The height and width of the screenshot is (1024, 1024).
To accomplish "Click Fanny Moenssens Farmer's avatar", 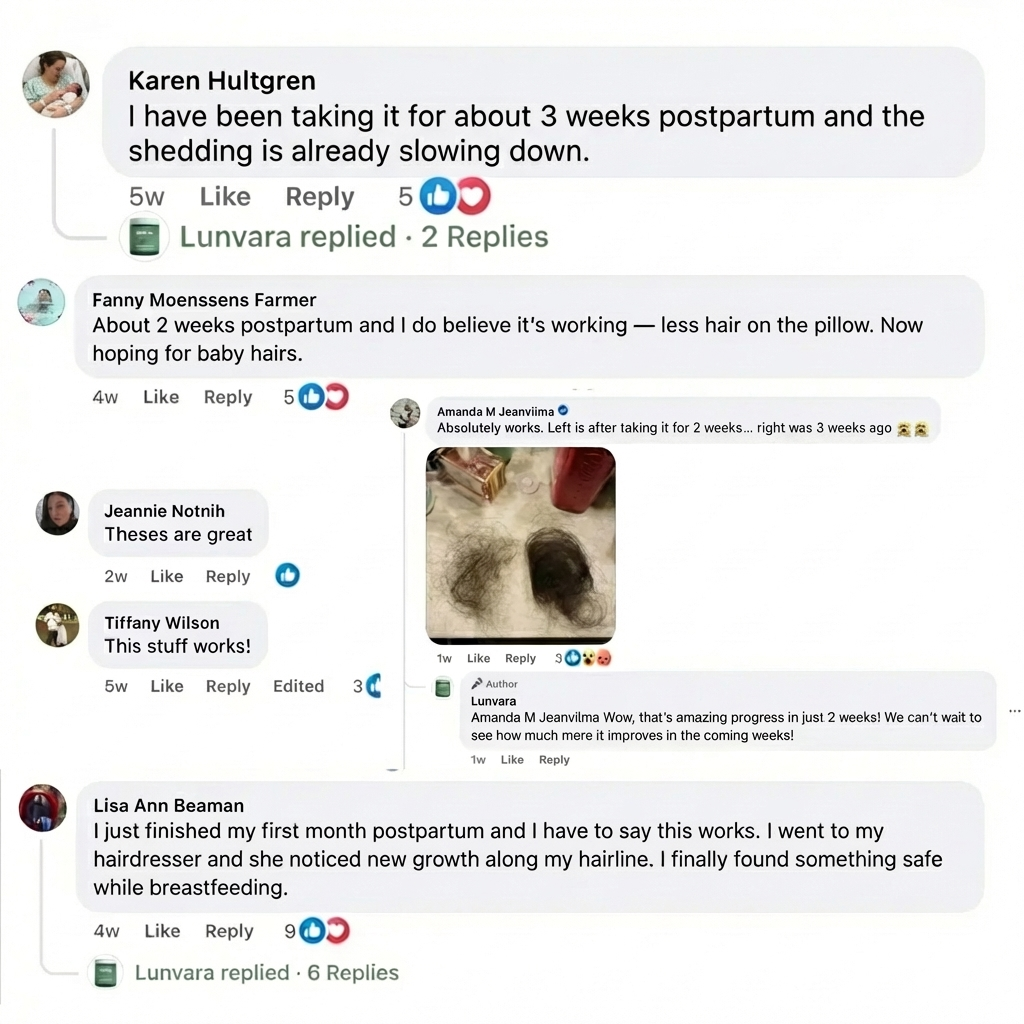I will tap(41, 302).
